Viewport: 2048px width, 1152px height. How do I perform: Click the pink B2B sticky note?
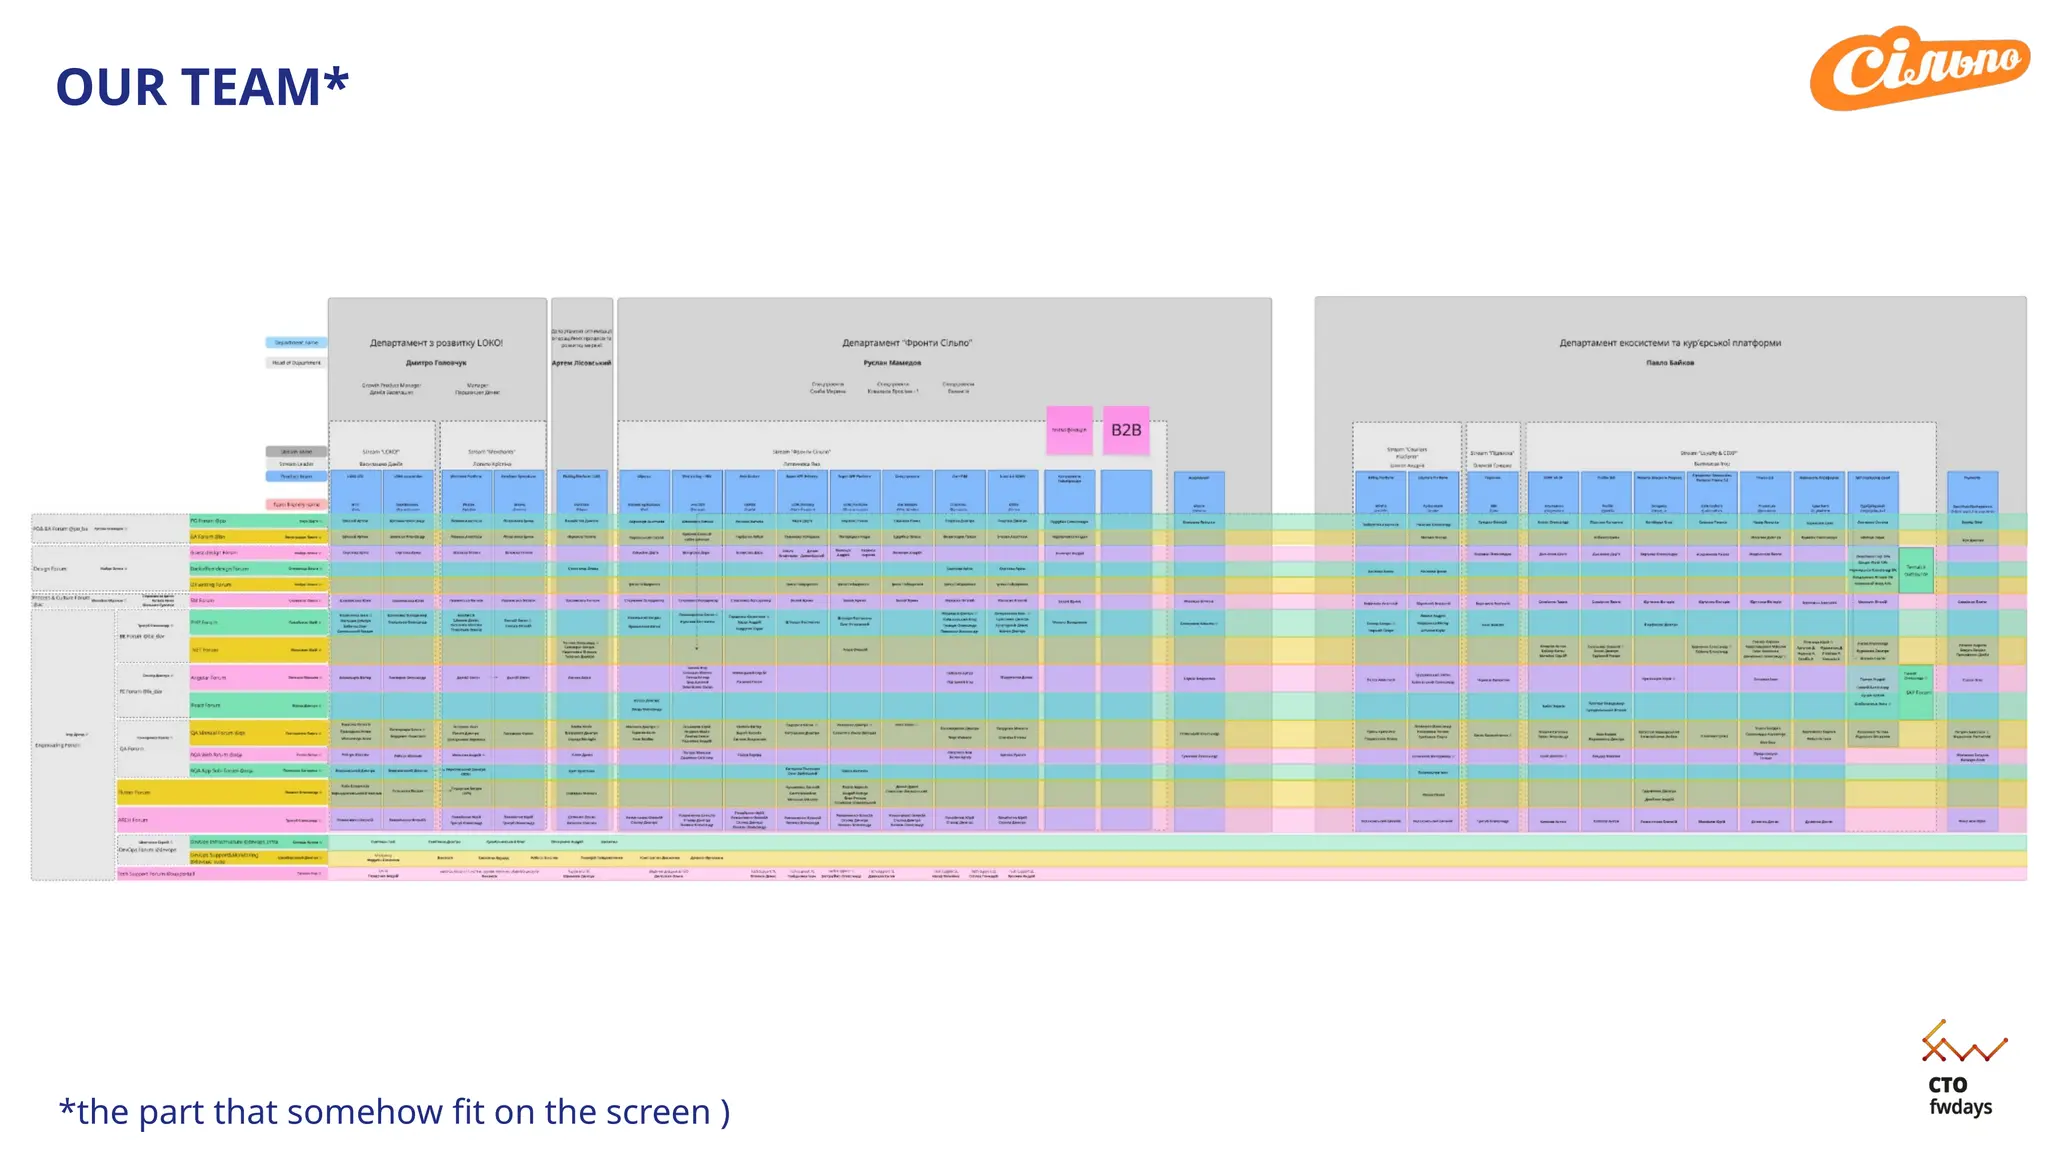1126,430
